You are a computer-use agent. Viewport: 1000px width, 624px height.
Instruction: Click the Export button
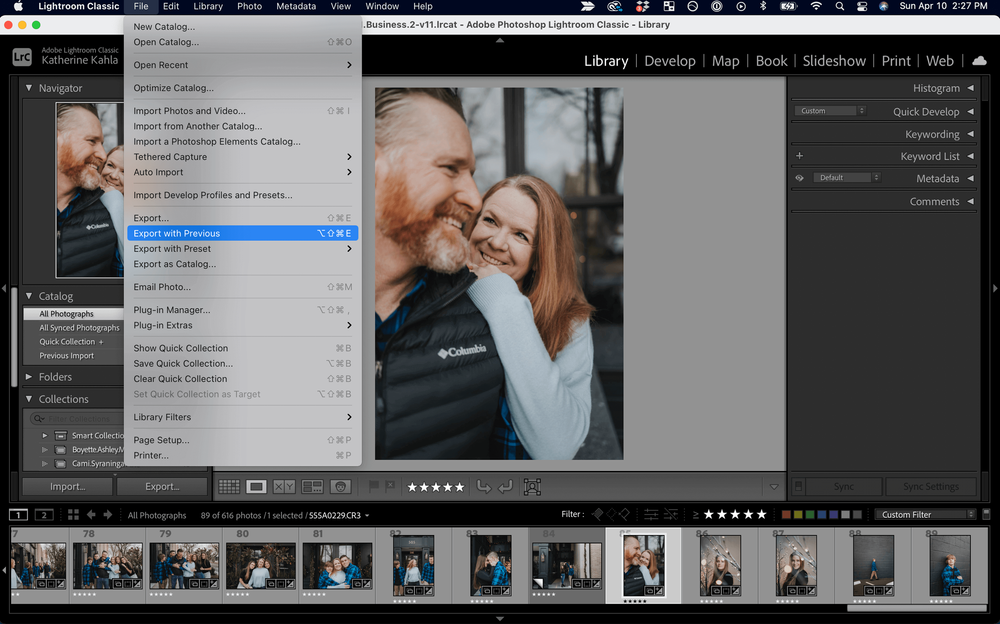(162, 486)
